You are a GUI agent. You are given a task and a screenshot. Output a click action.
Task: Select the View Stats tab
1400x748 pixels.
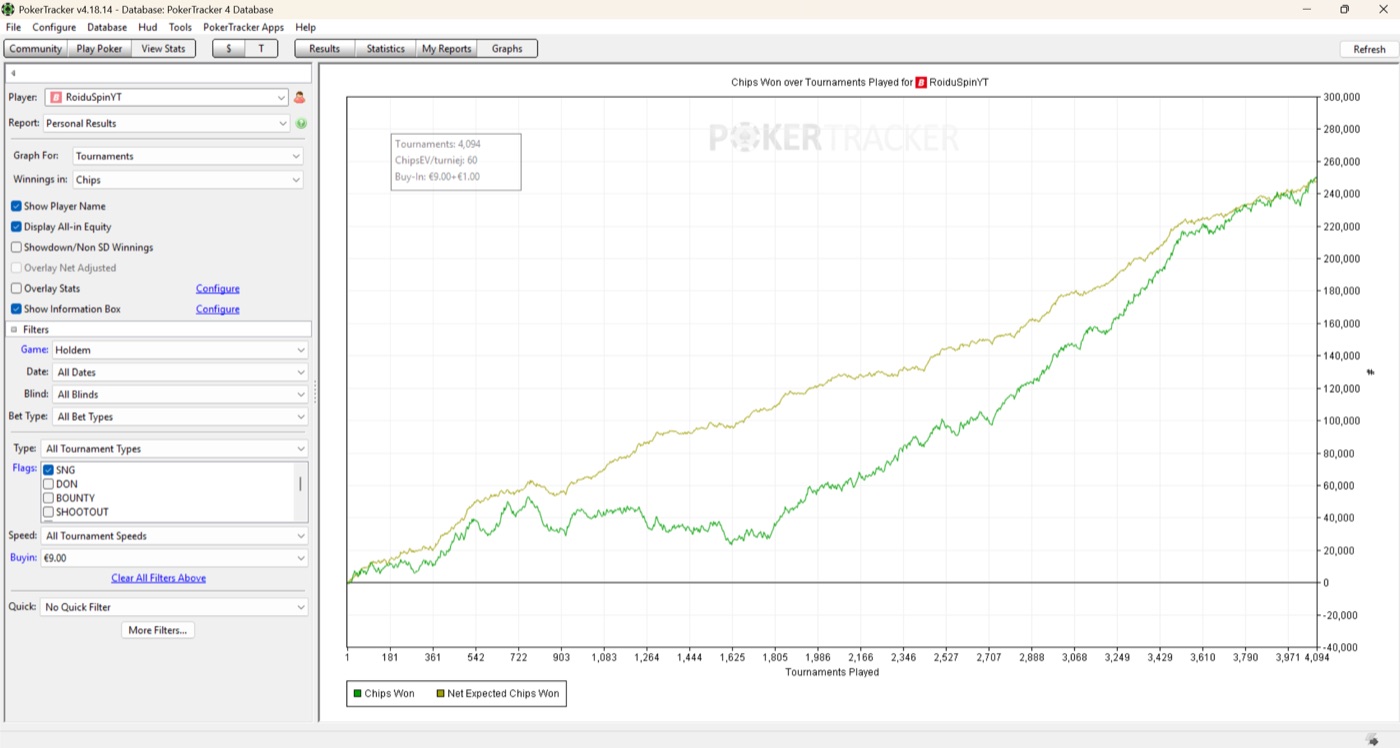pos(163,48)
